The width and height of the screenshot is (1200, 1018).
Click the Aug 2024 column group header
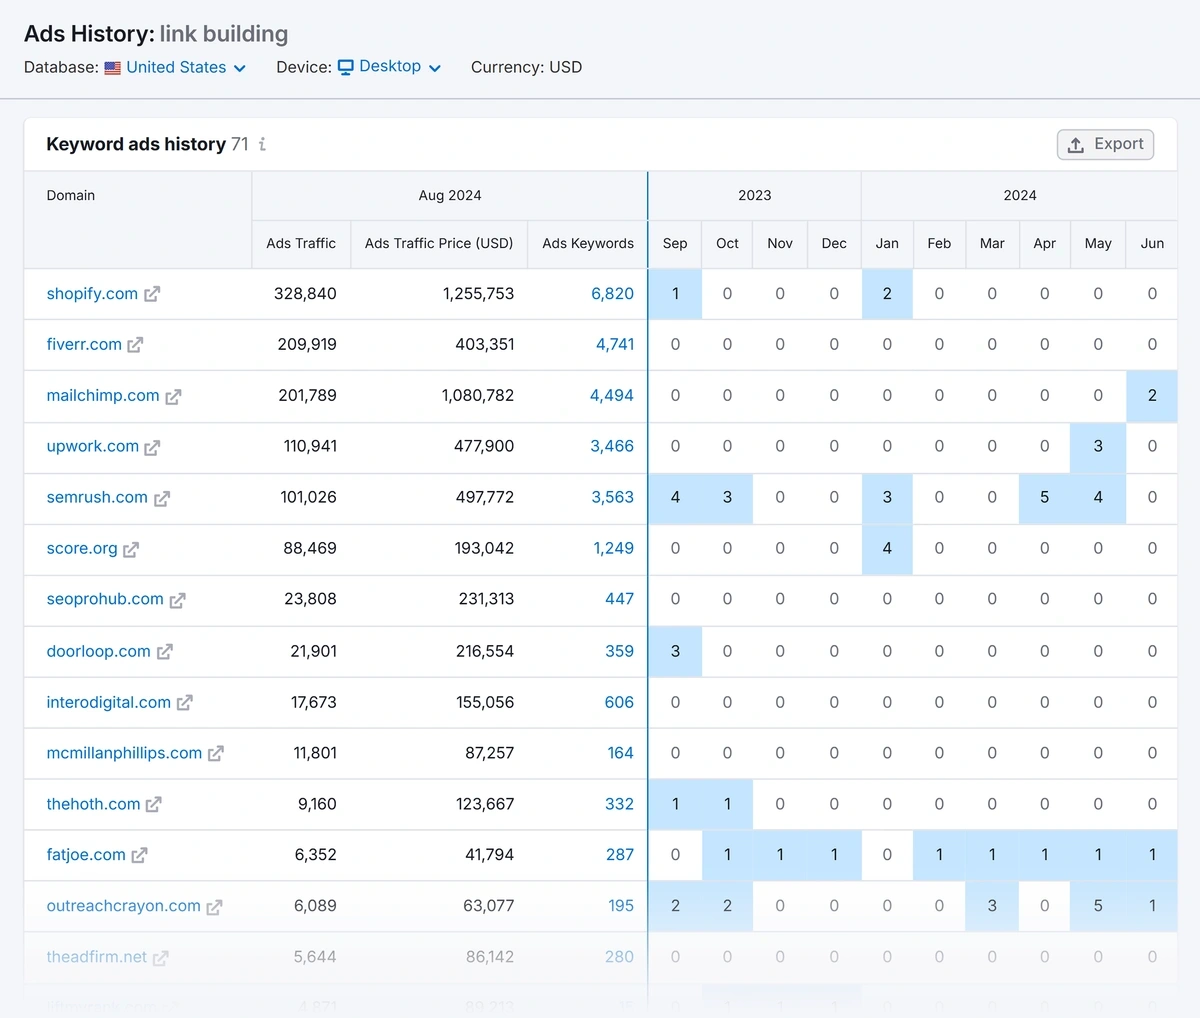tap(450, 196)
